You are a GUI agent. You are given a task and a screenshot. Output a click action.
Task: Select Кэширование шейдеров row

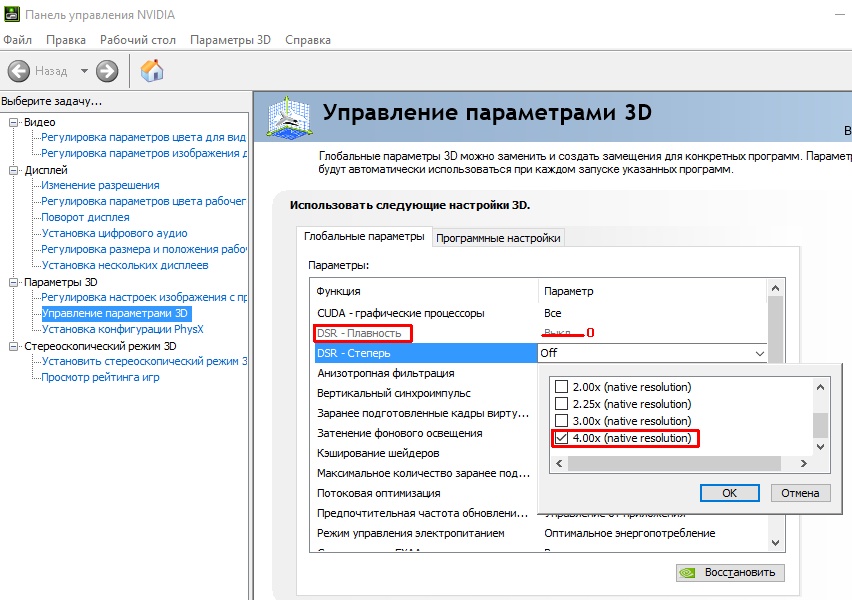tap(424, 453)
